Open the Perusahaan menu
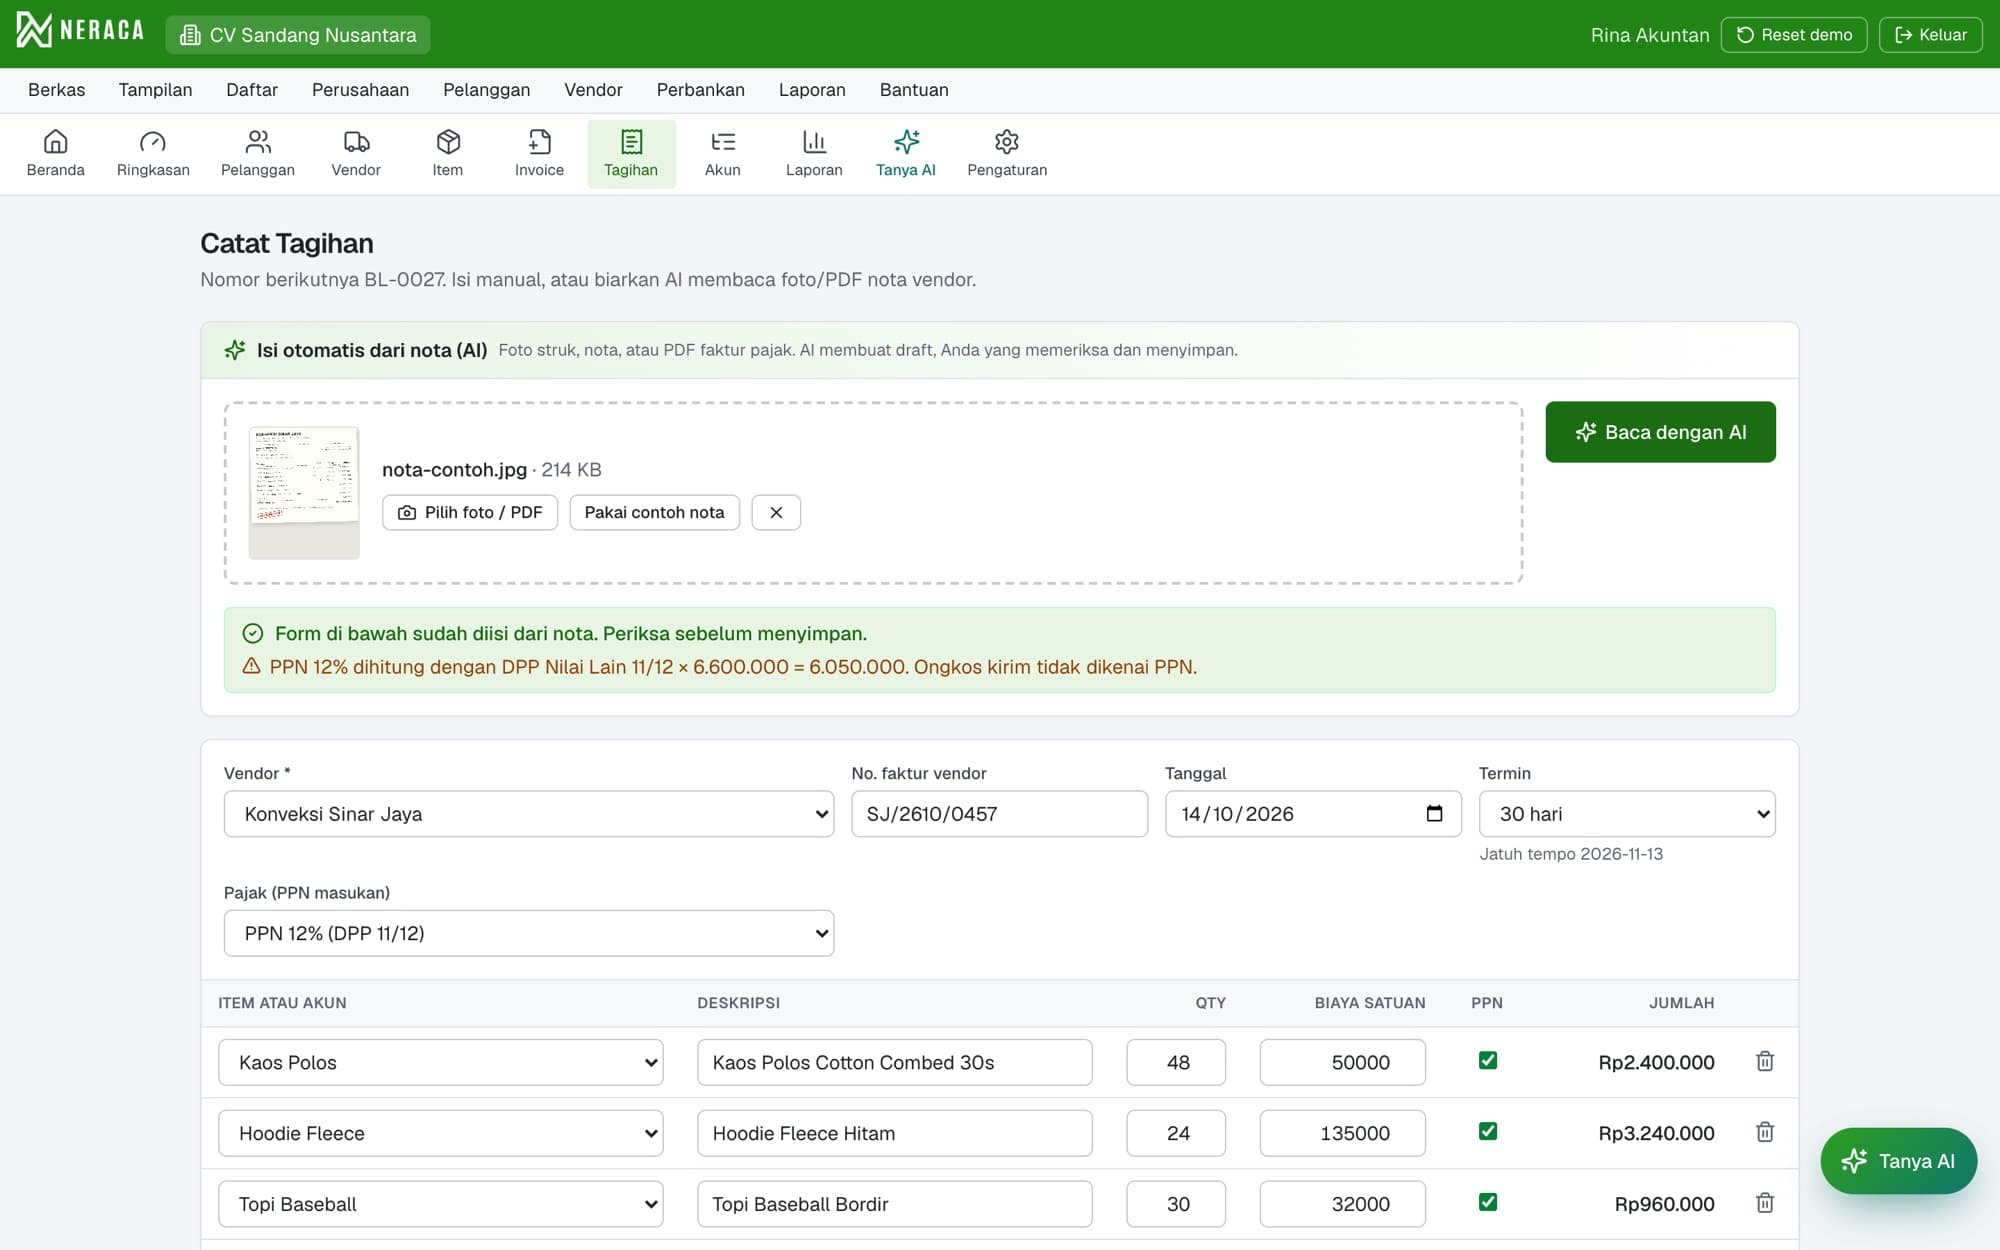The image size is (2000, 1250). [360, 90]
